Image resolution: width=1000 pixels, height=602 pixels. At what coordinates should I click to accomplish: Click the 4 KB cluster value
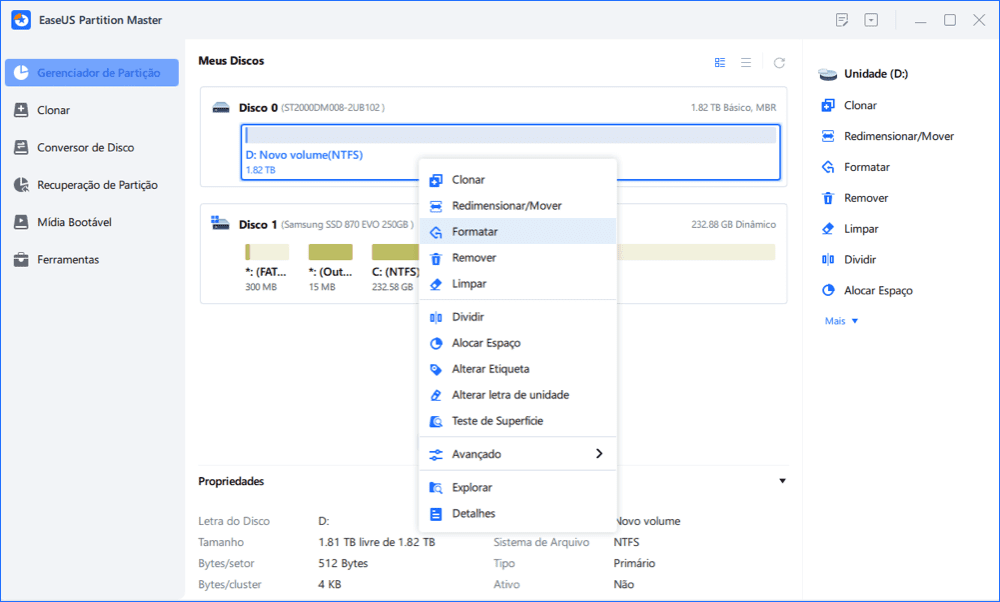coord(330,584)
